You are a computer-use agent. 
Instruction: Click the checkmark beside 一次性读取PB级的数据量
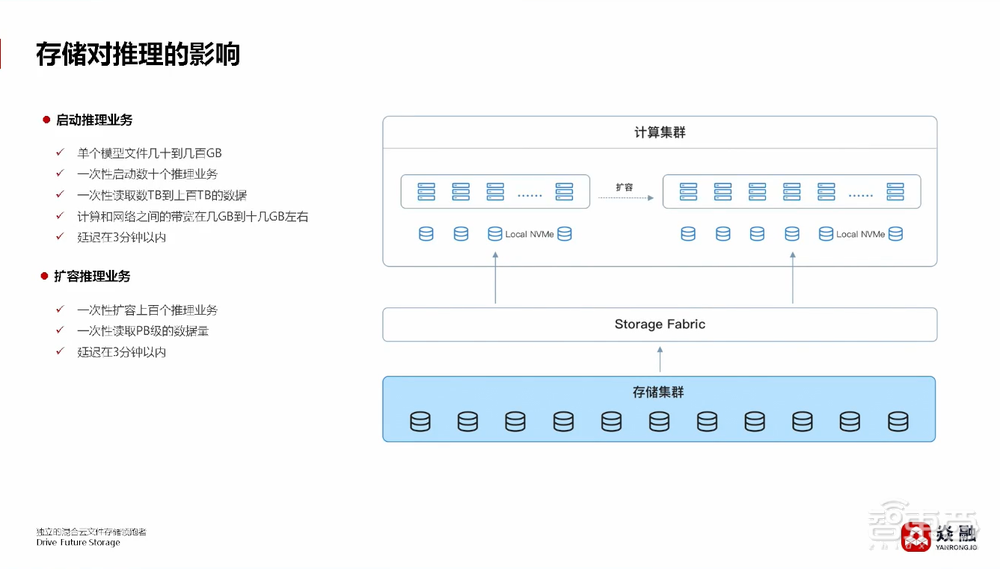click(61, 331)
